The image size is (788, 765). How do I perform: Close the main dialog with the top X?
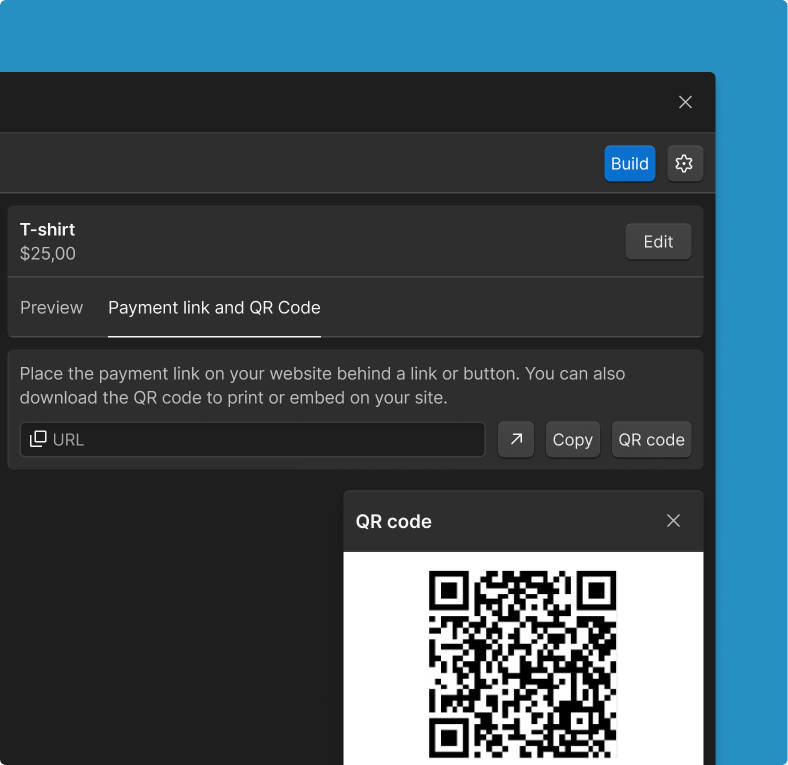(x=685, y=102)
